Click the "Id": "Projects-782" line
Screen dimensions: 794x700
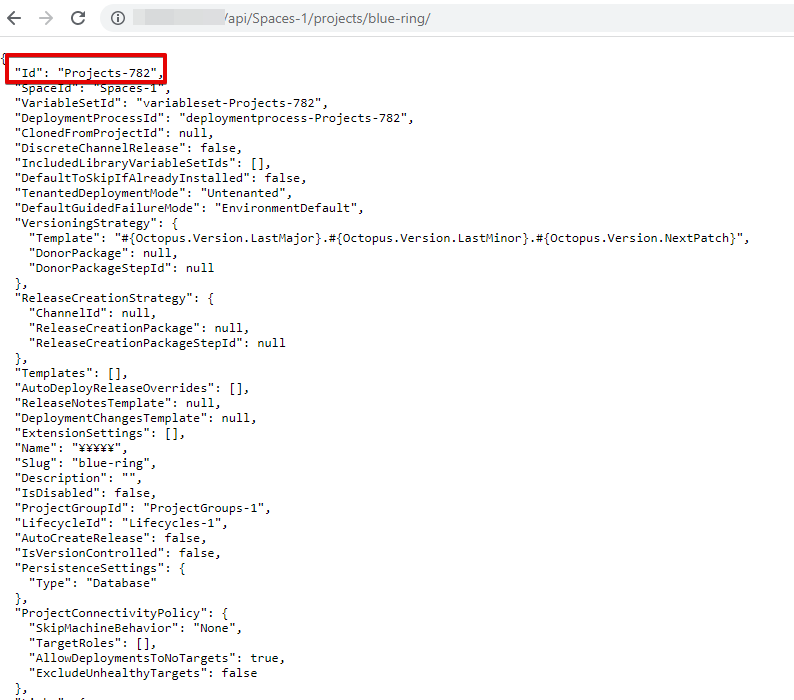pos(90,73)
